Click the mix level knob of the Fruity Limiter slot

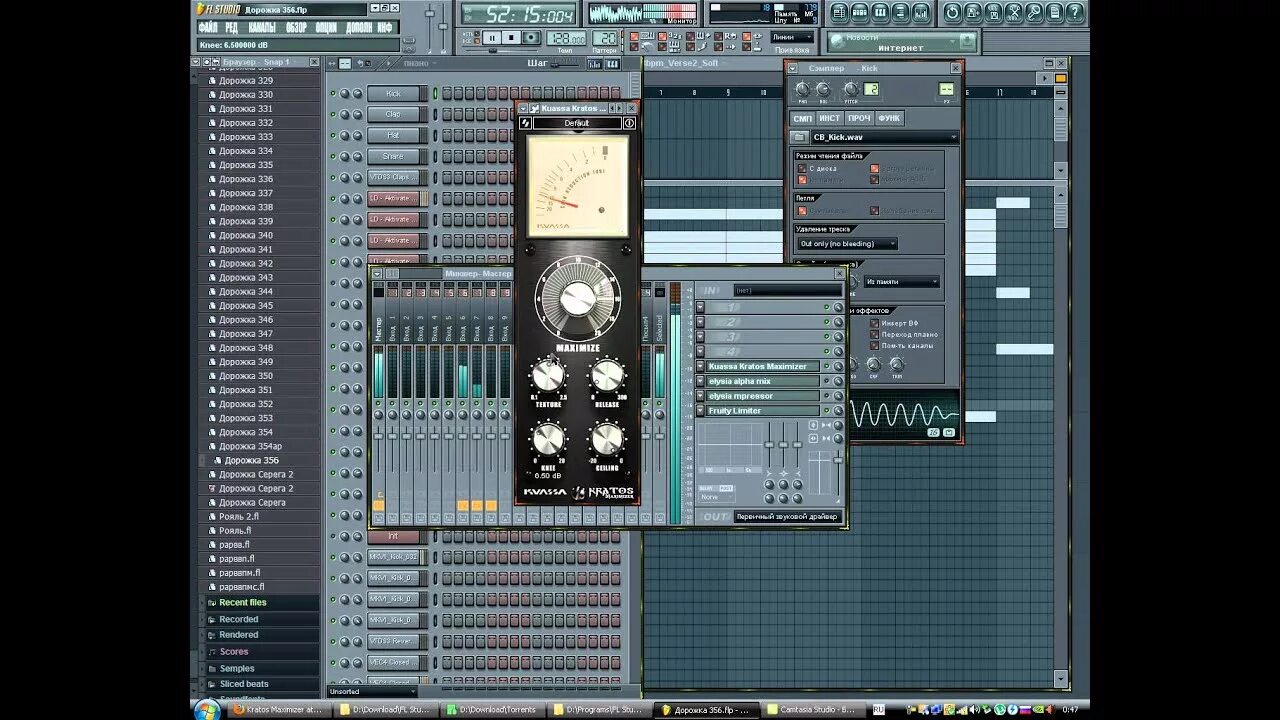838,411
